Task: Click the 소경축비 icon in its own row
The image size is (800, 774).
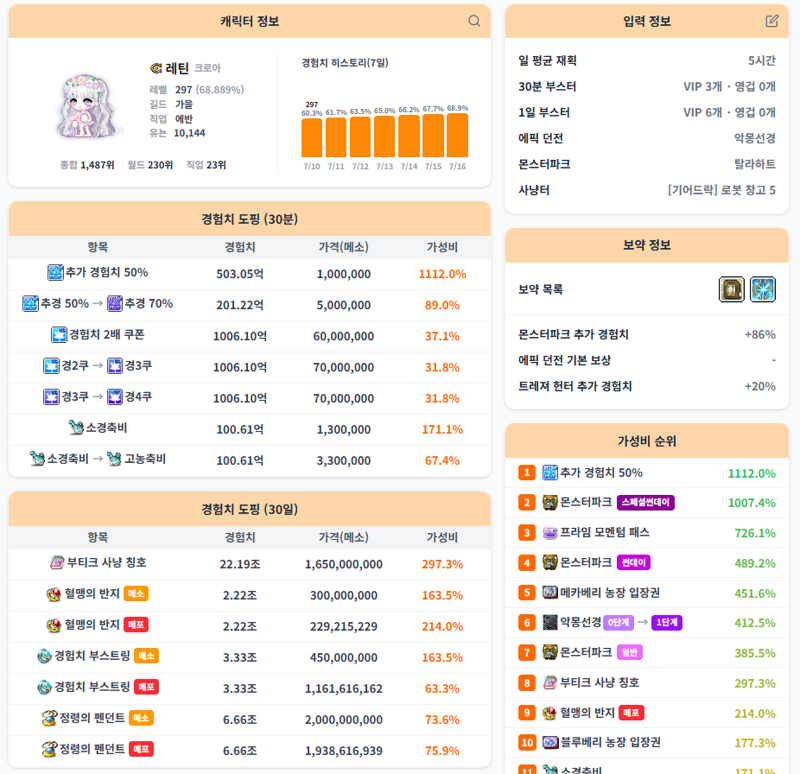Action: 76,428
